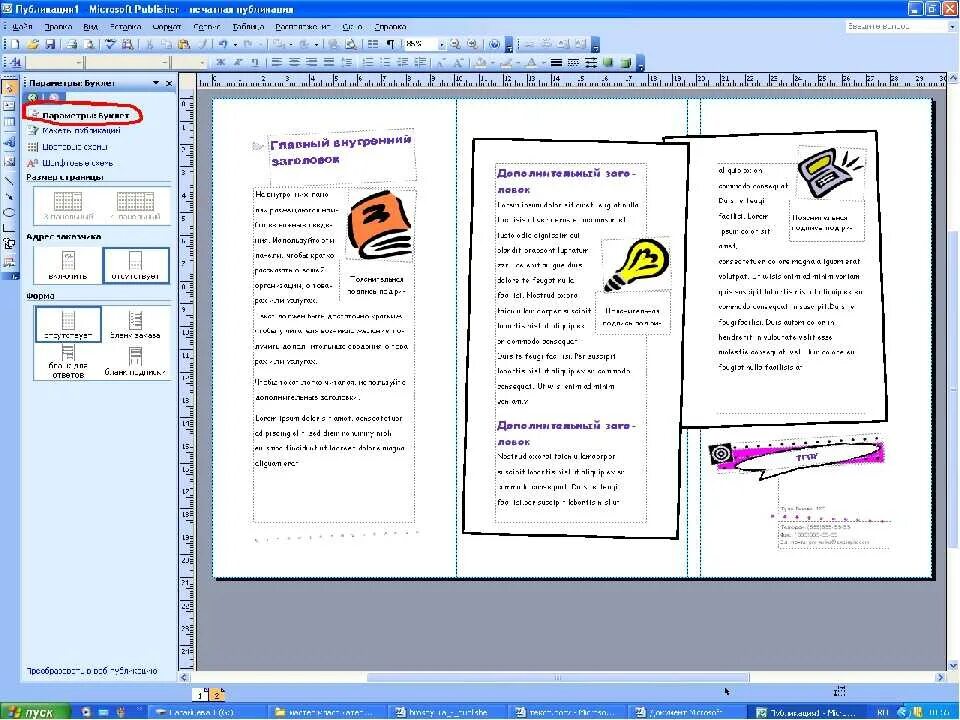
Task: Open the Вставка menu
Action: (x=126, y=27)
